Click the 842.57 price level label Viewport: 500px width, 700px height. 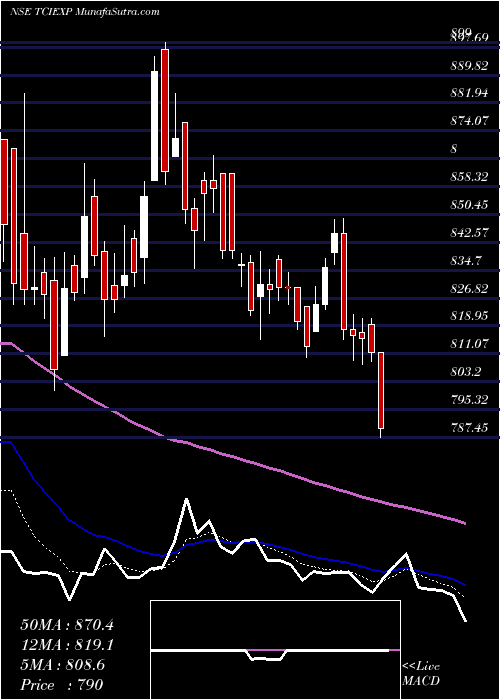pos(469,233)
